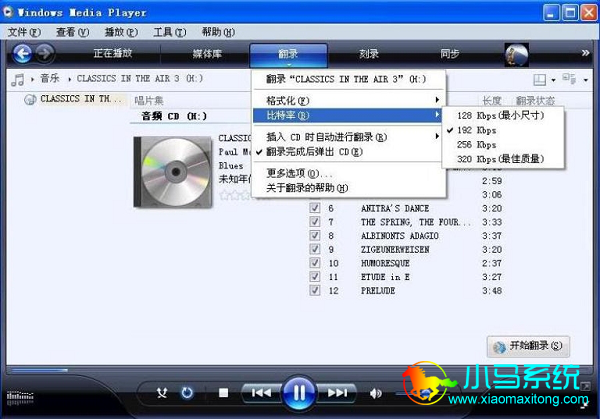Select CLASSICS IN TH... in the left tree
This screenshot has width=600, height=419.
click(x=81, y=99)
